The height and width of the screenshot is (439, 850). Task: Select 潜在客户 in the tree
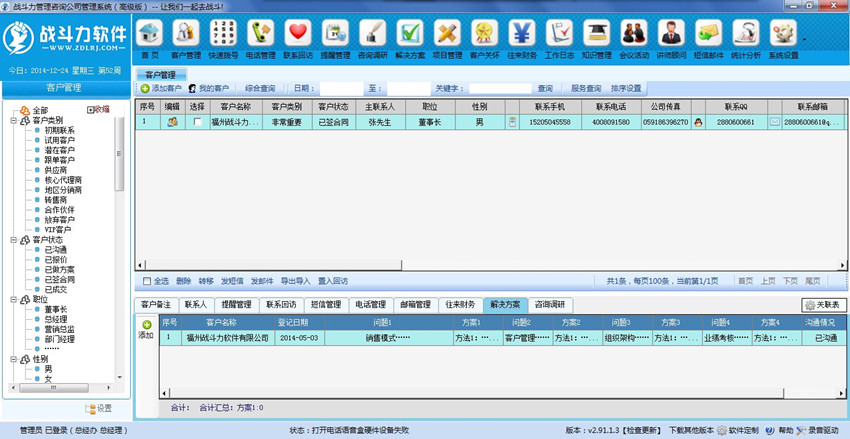[x=60, y=150]
